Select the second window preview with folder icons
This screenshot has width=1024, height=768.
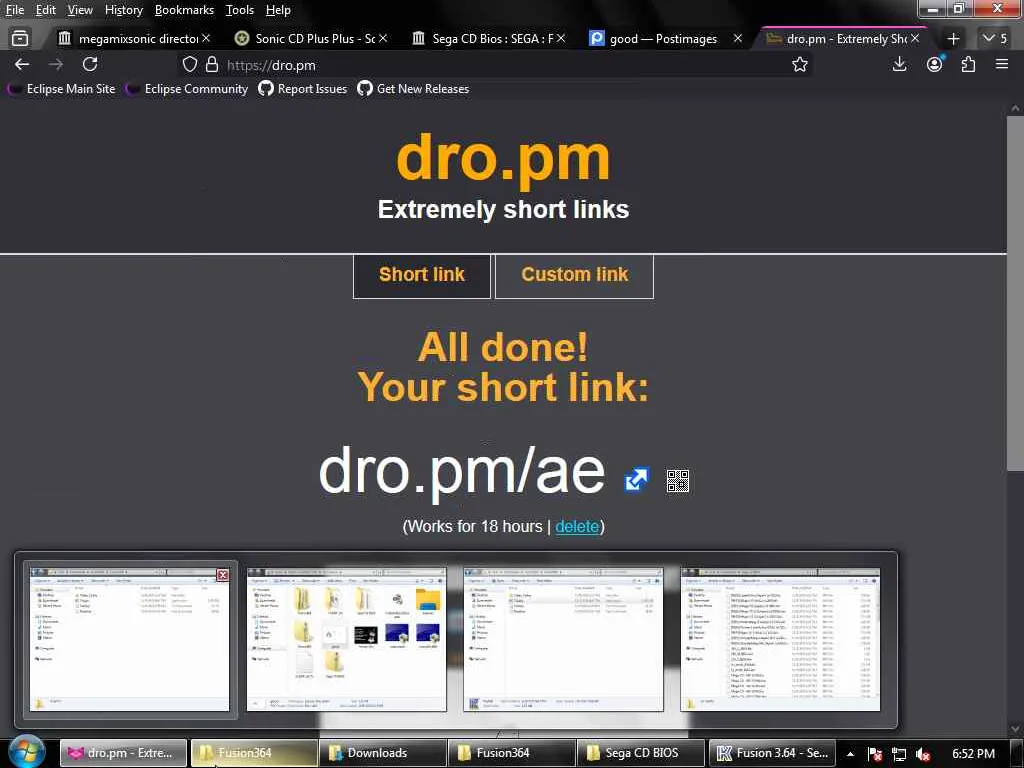[347, 639]
